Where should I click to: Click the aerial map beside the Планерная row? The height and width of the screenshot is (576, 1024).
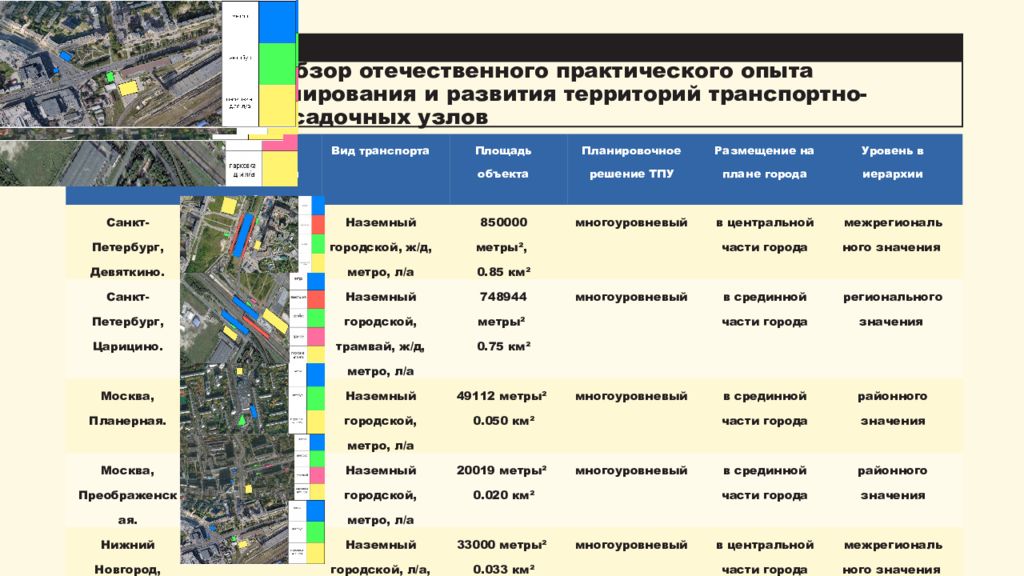click(x=252, y=398)
